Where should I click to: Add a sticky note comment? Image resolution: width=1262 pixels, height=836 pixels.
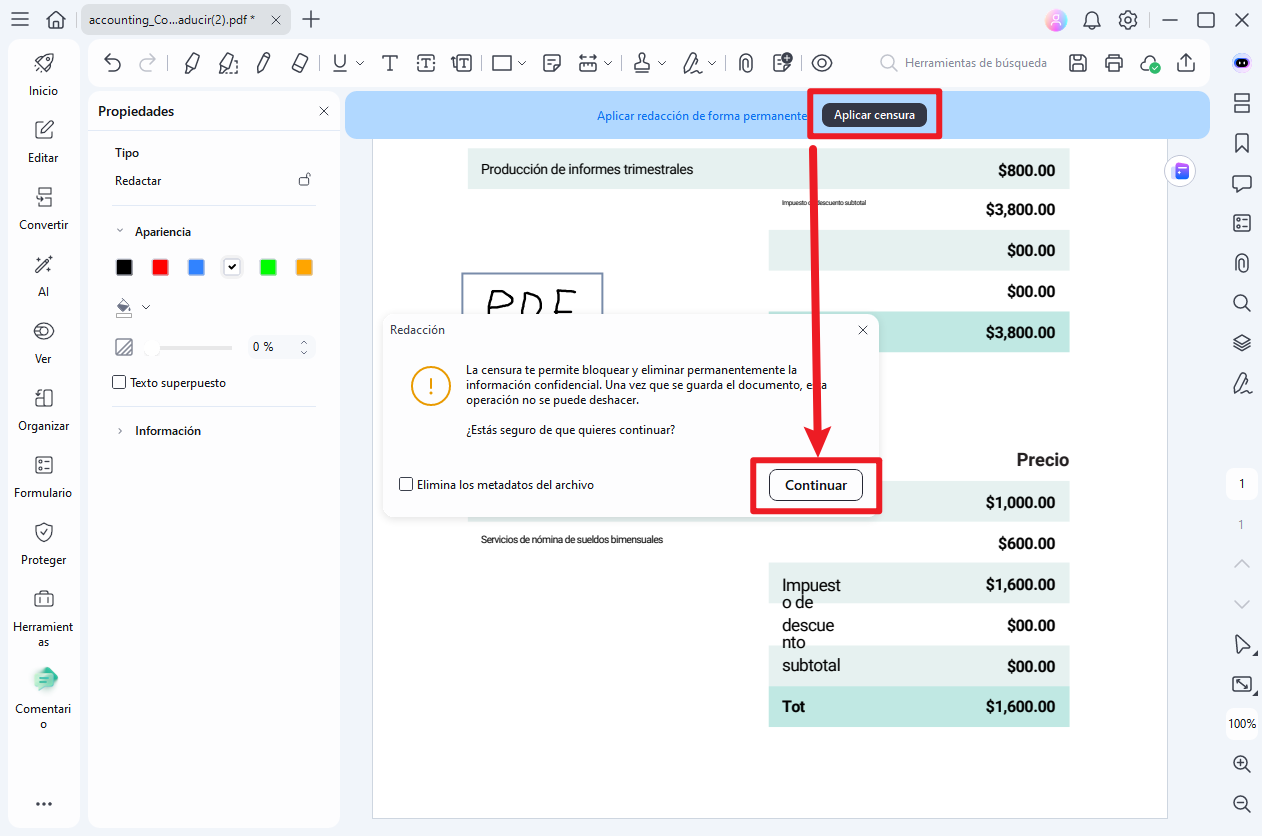click(551, 62)
